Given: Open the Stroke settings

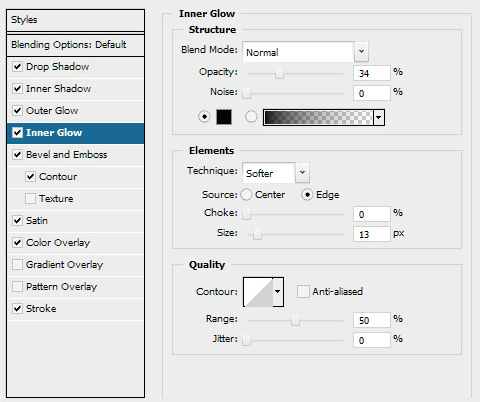Looking at the screenshot, I should coord(41,309).
